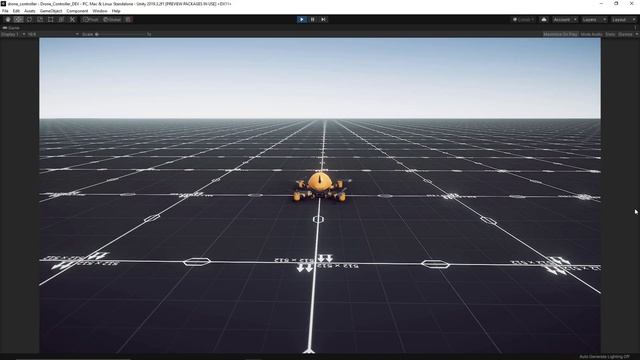Toggle Maximize On Play
This screenshot has width=640, height=360.
pyautogui.click(x=560, y=34)
